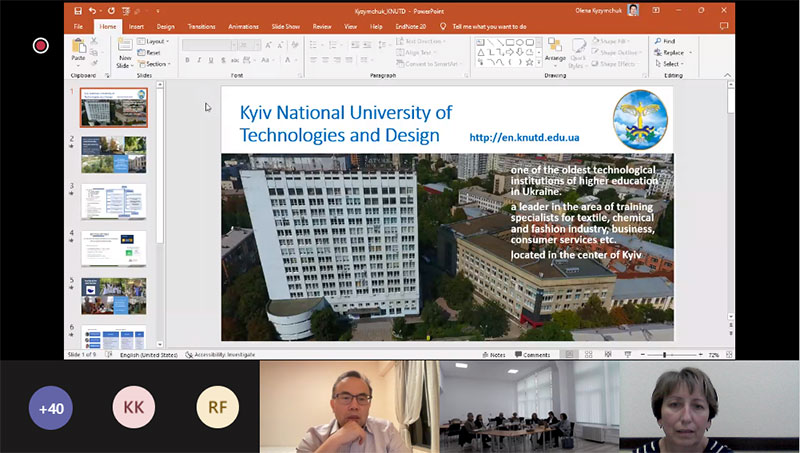800x453 pixels.
Task: Open Comments from the status bar
Action: 532,355
